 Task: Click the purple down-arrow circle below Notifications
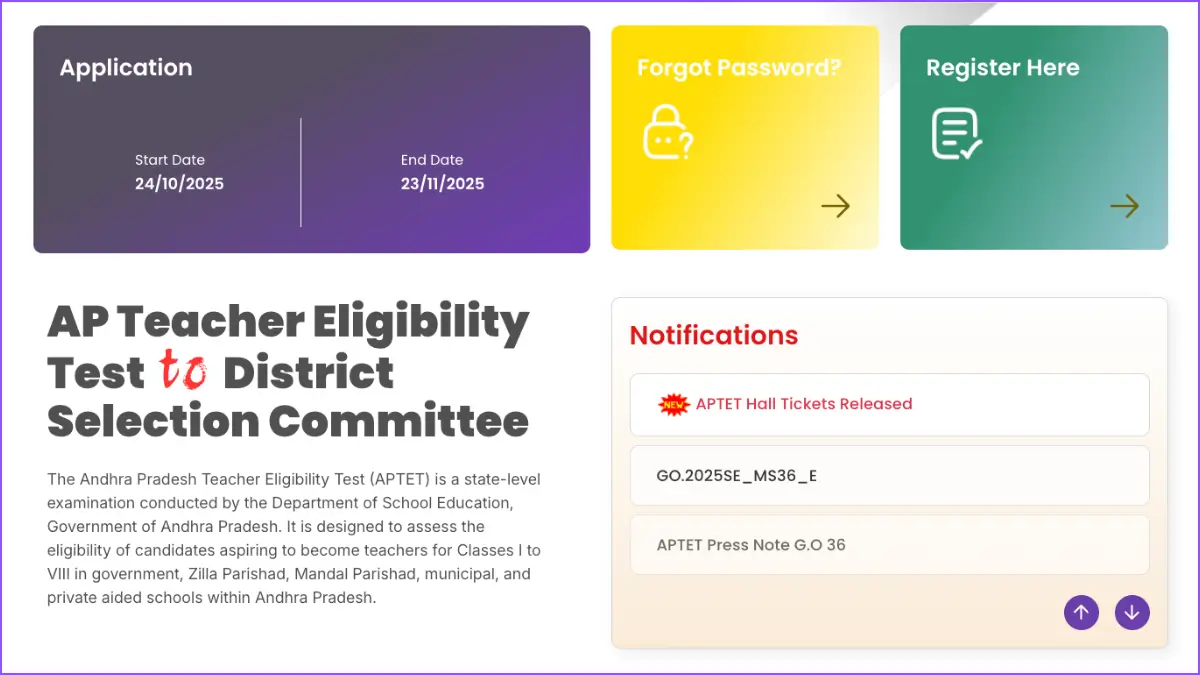1132,612
